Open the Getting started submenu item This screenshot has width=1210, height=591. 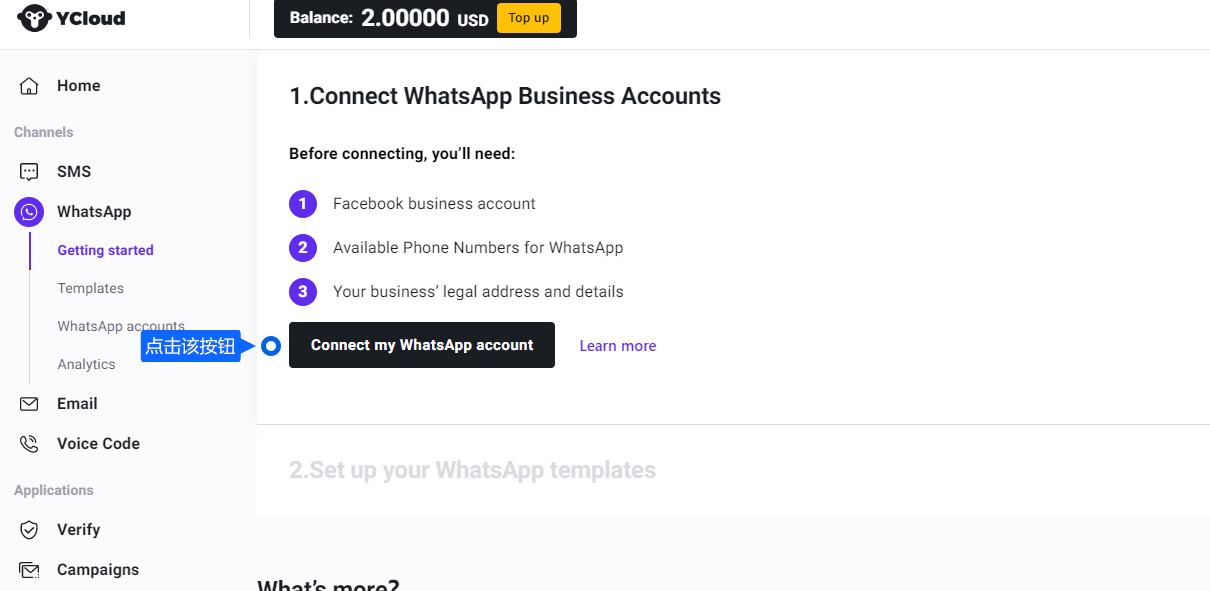(x=105, y=250)
